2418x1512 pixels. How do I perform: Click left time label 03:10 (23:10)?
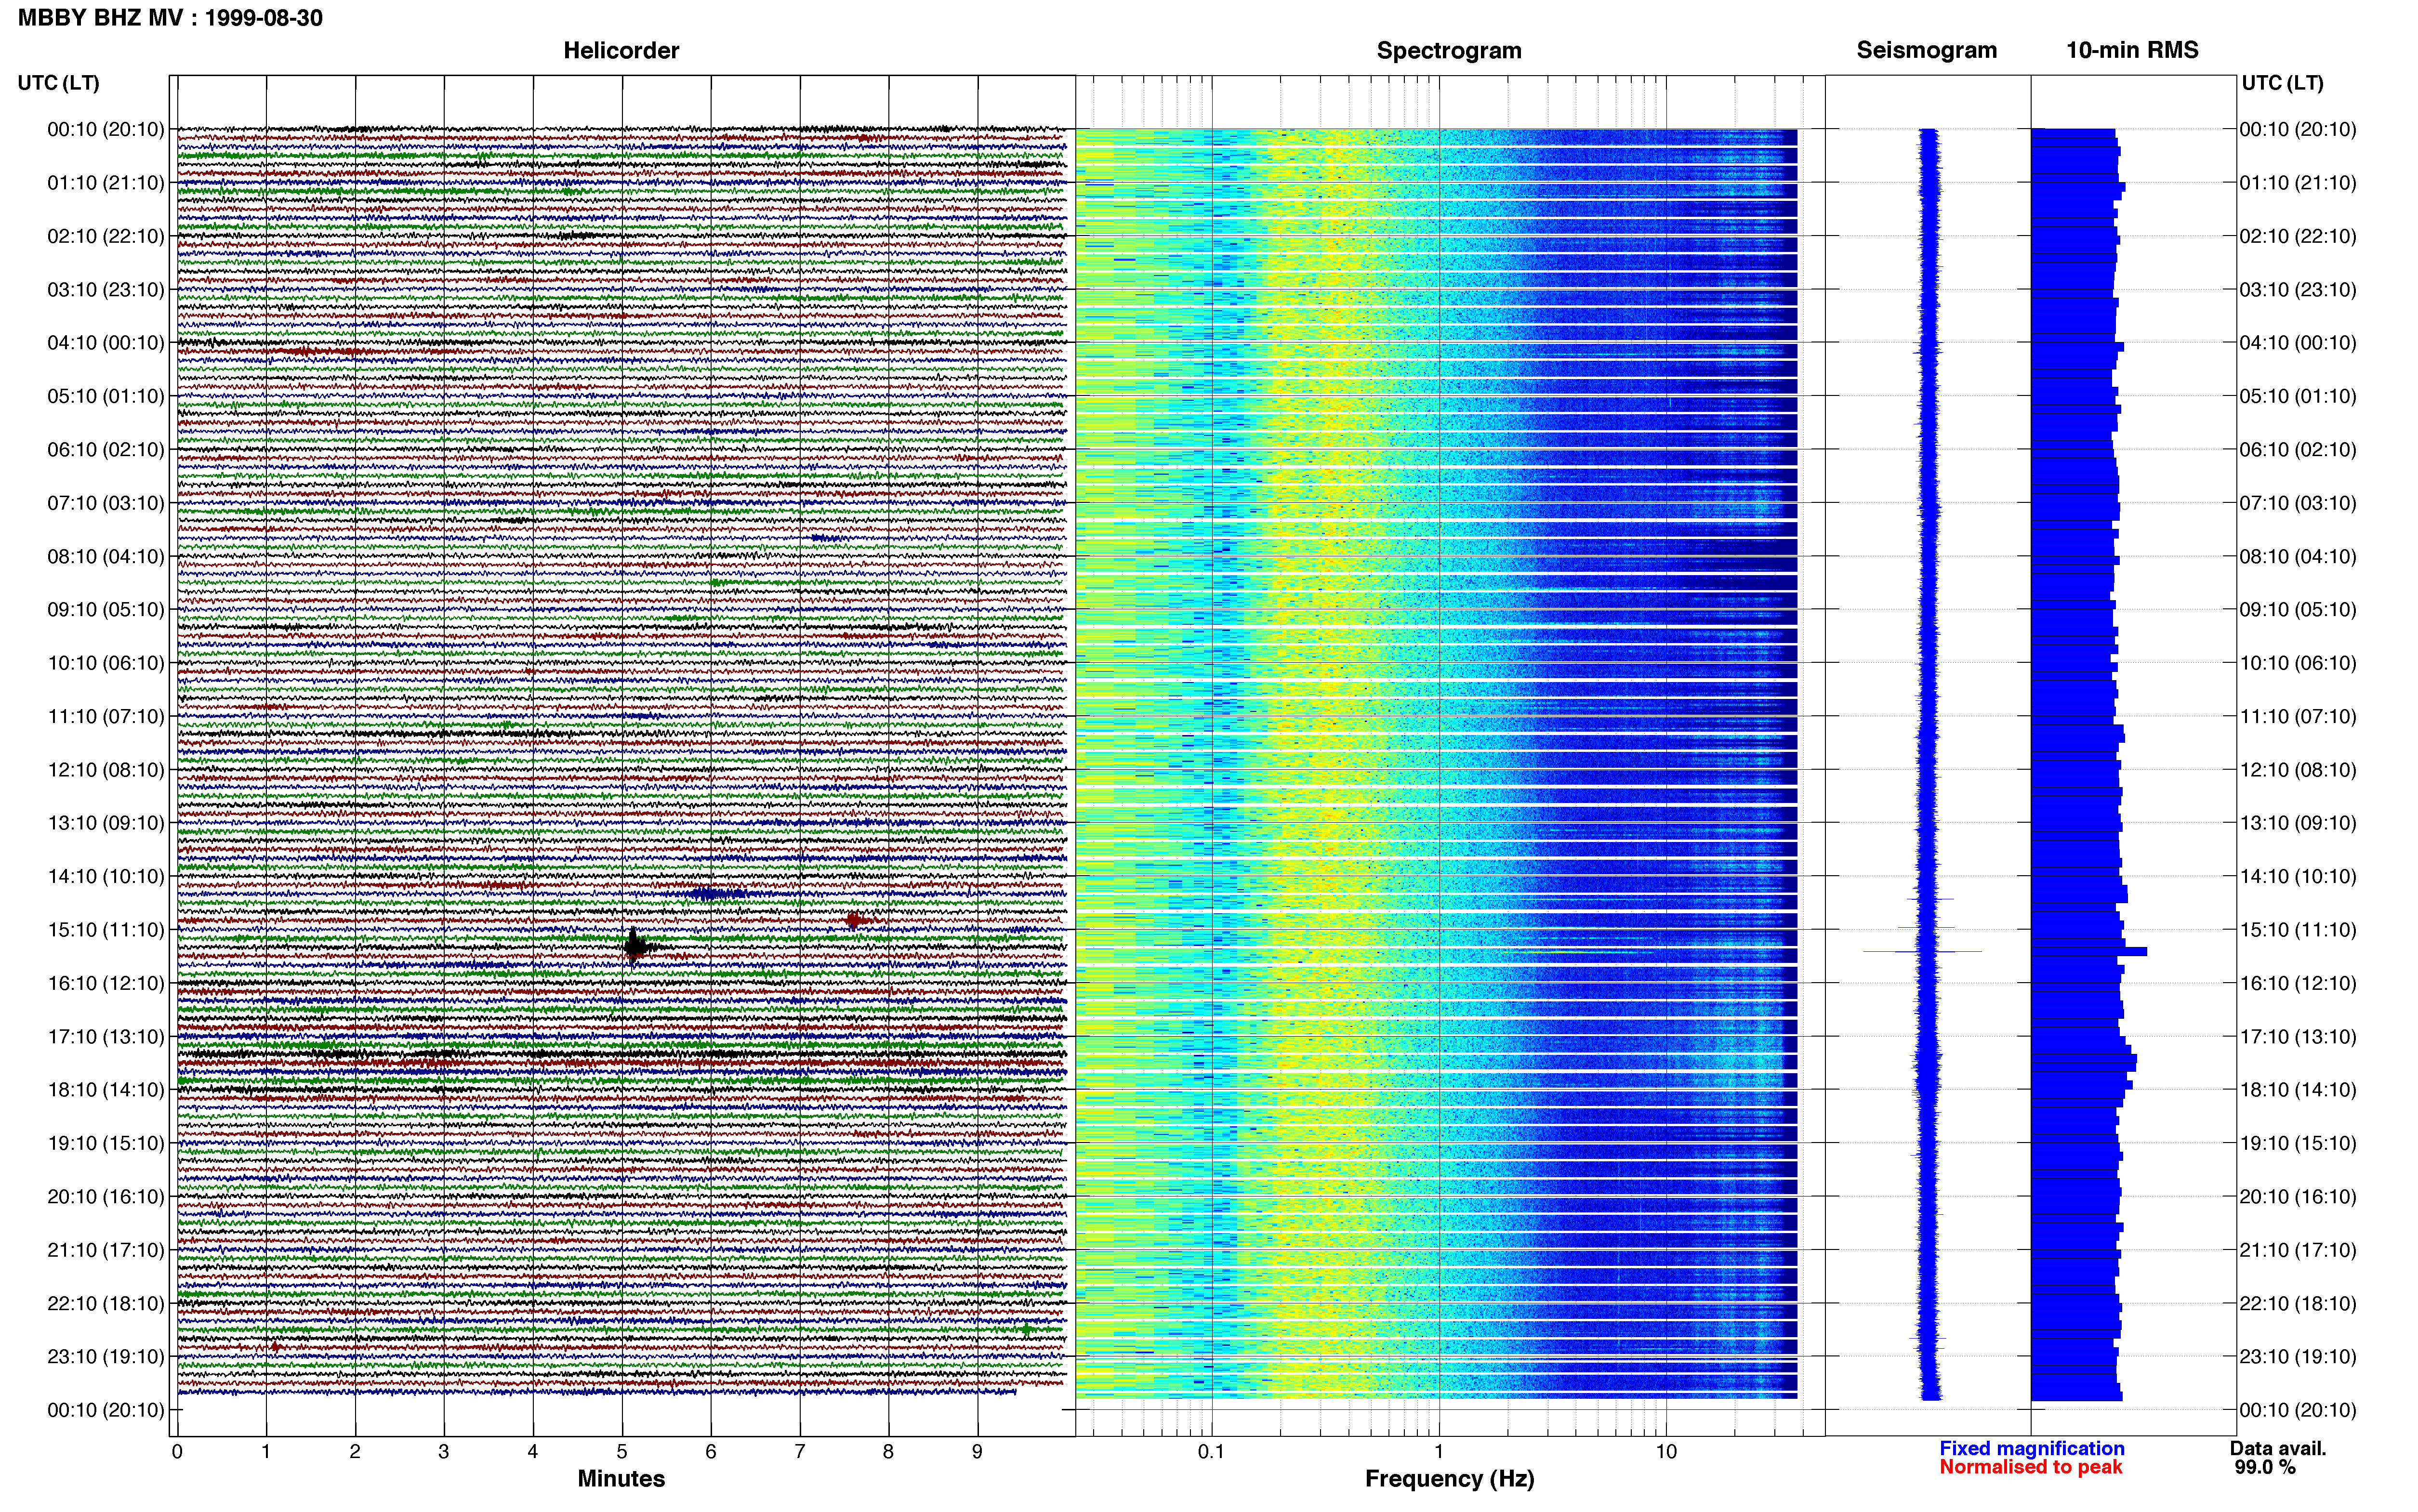[106, 289]
